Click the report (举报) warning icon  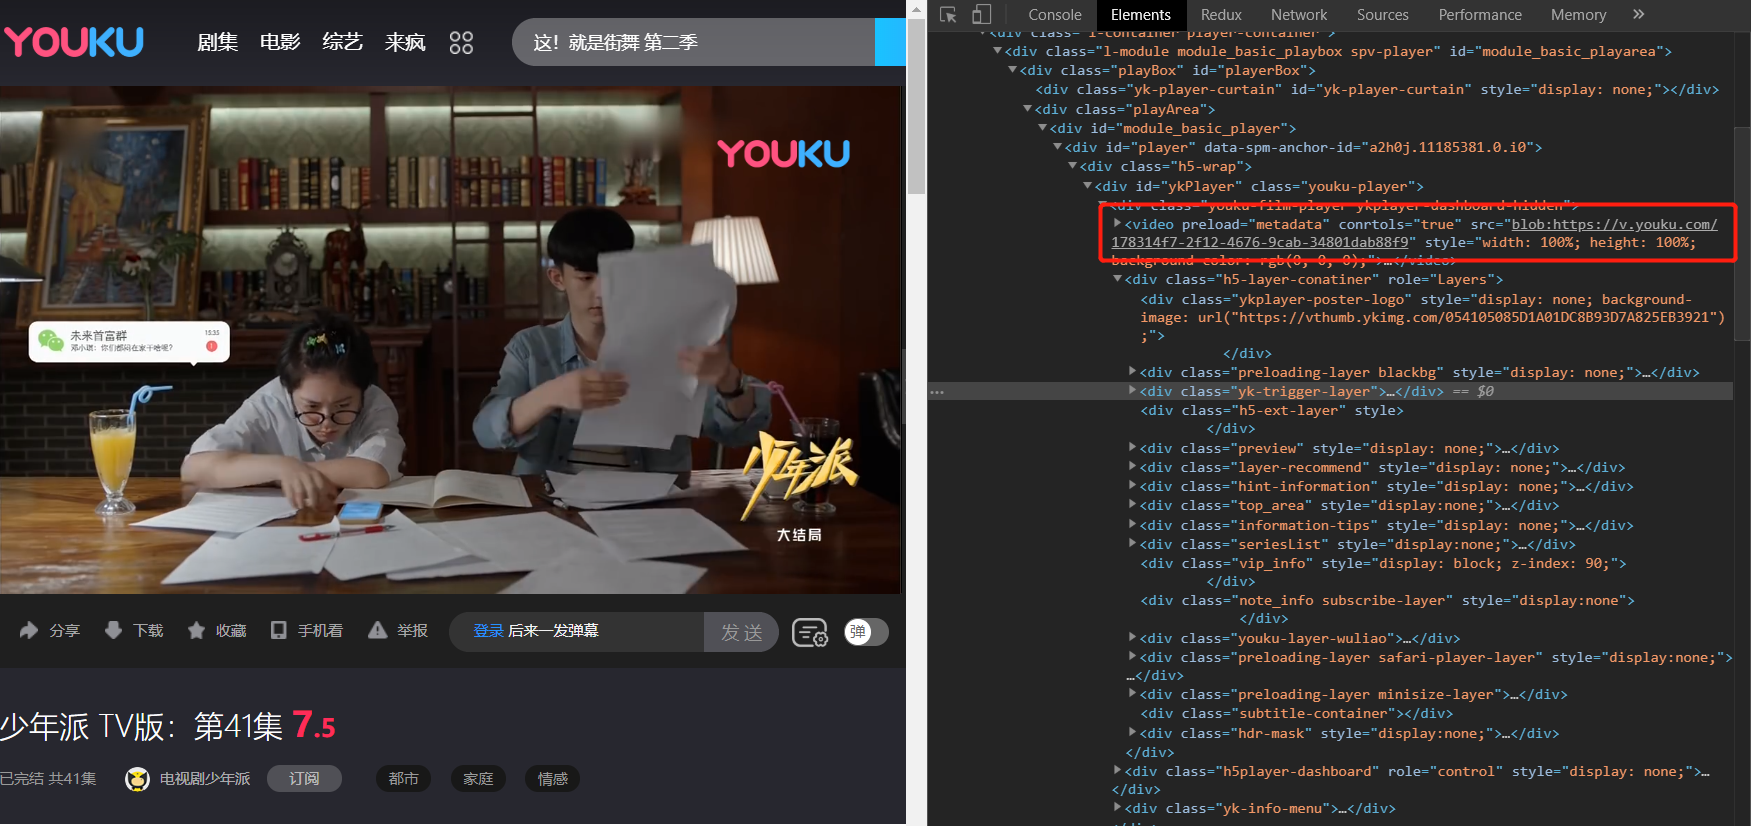tap(377, 630)
